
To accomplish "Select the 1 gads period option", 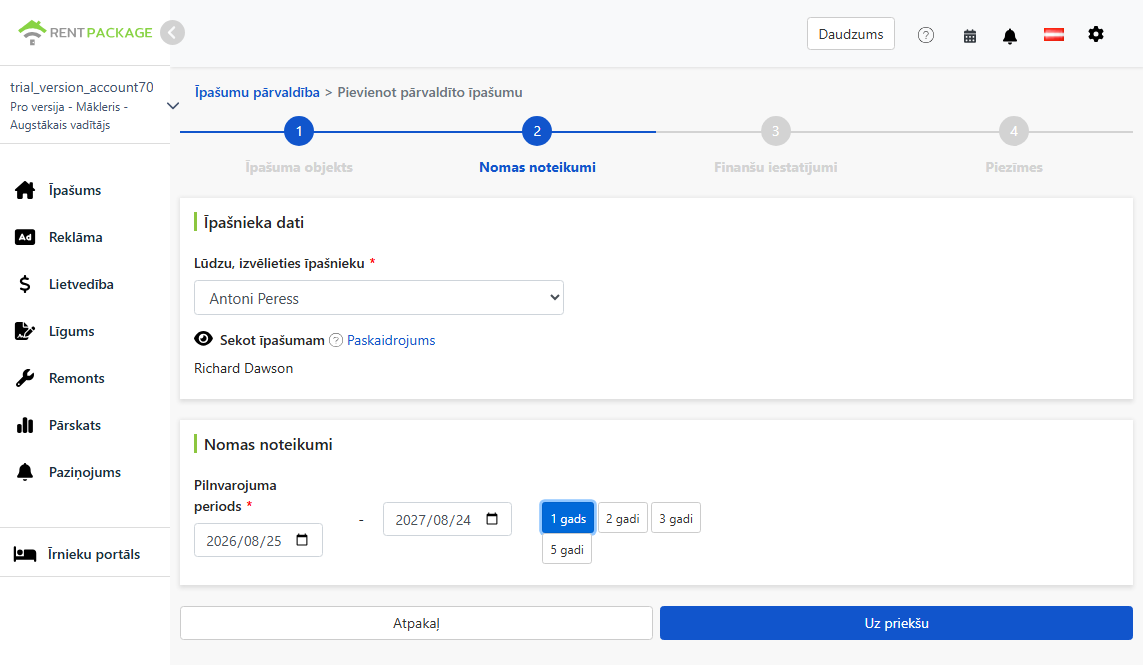I will coord(568,518).
